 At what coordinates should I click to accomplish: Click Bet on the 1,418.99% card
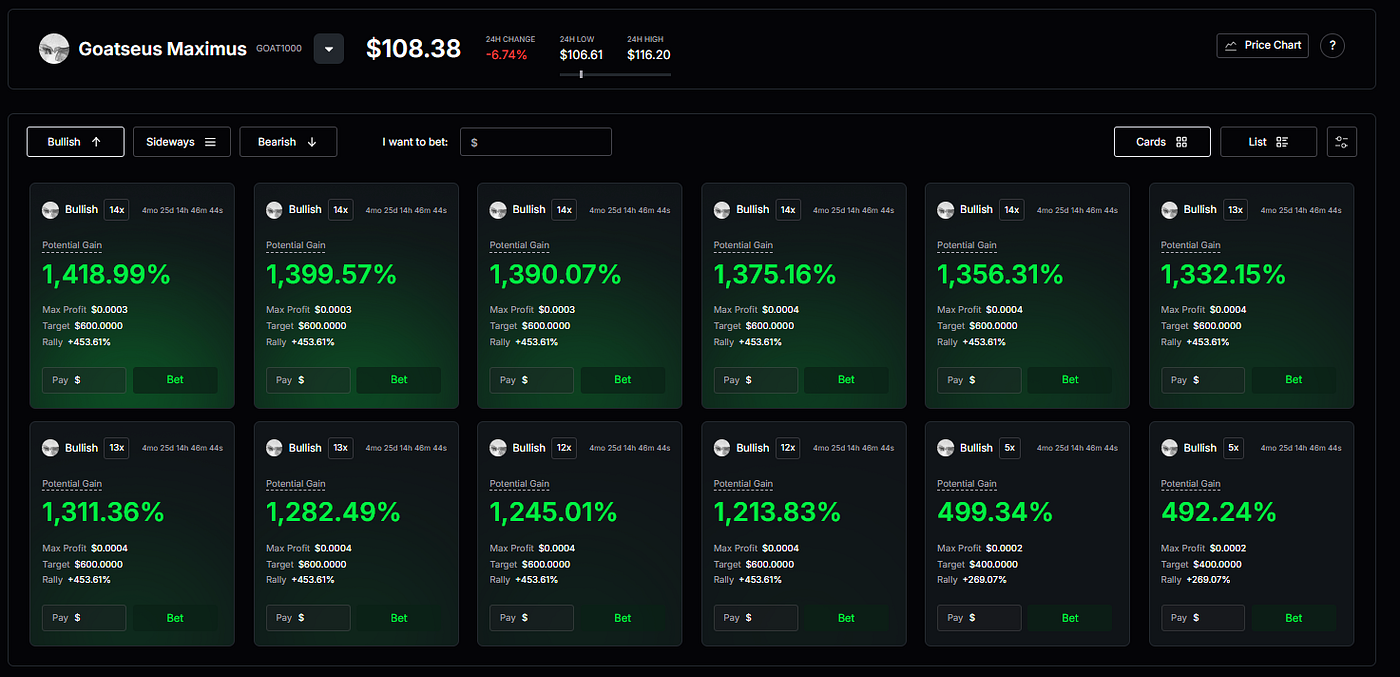click(175, 380)
